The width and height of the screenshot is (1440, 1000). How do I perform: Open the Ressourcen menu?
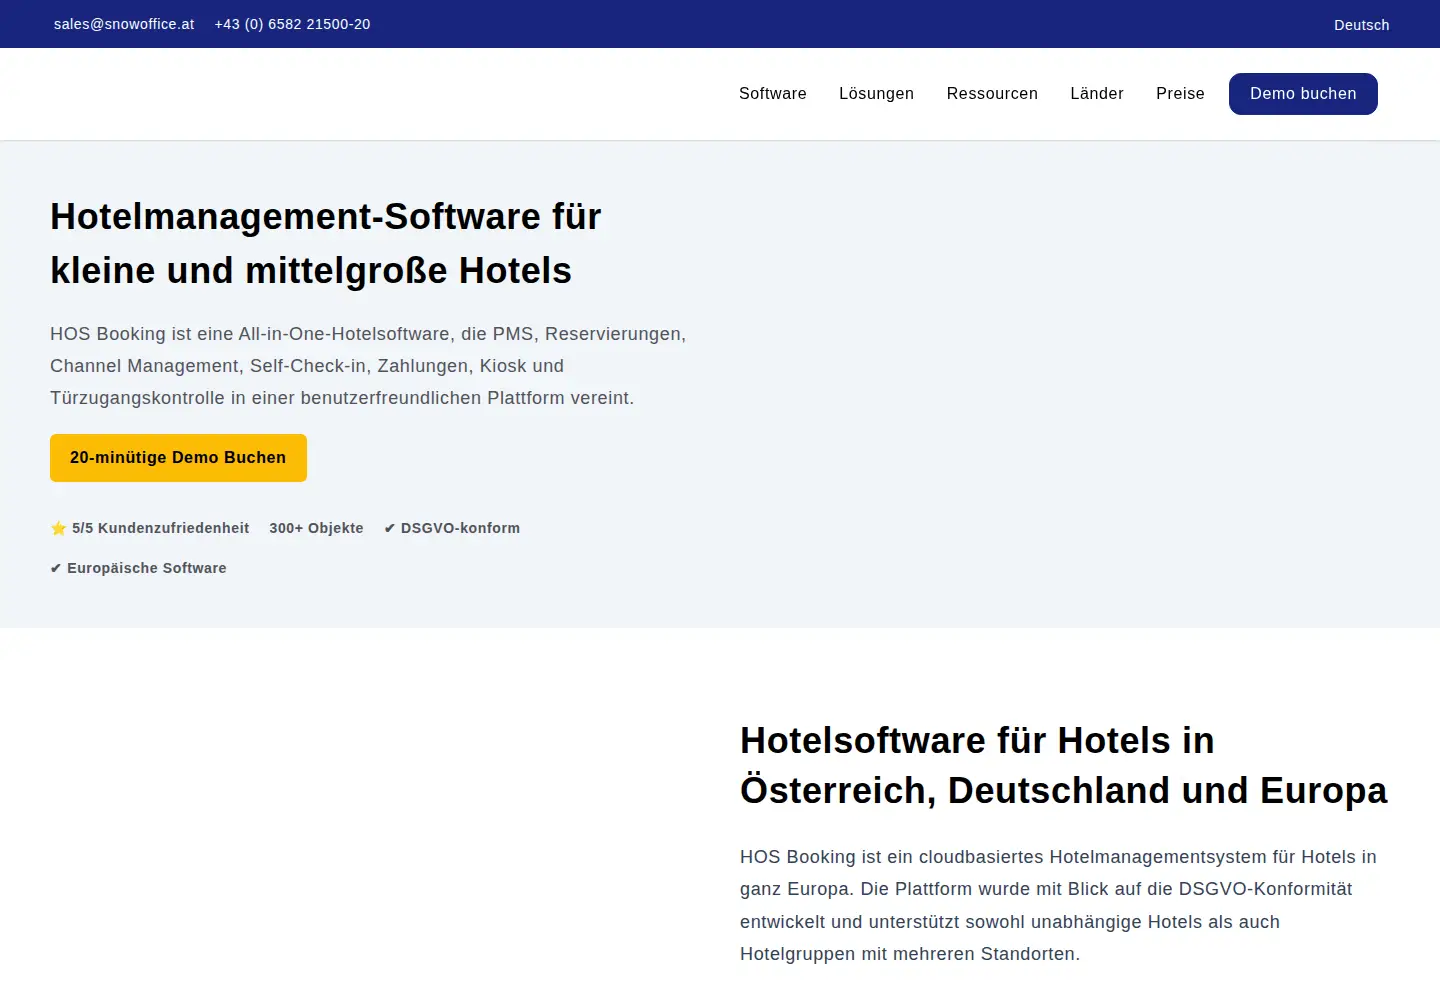992,93
